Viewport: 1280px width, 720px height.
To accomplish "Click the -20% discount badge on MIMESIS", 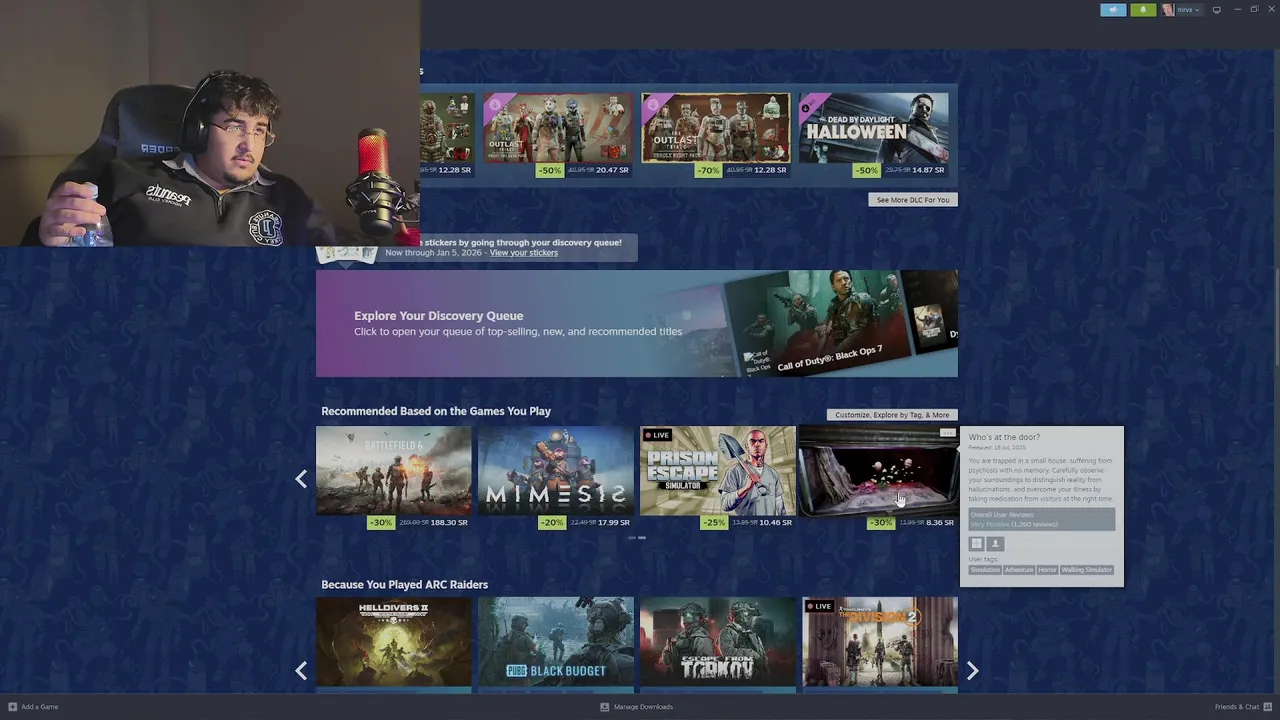I will click(552, 523).
